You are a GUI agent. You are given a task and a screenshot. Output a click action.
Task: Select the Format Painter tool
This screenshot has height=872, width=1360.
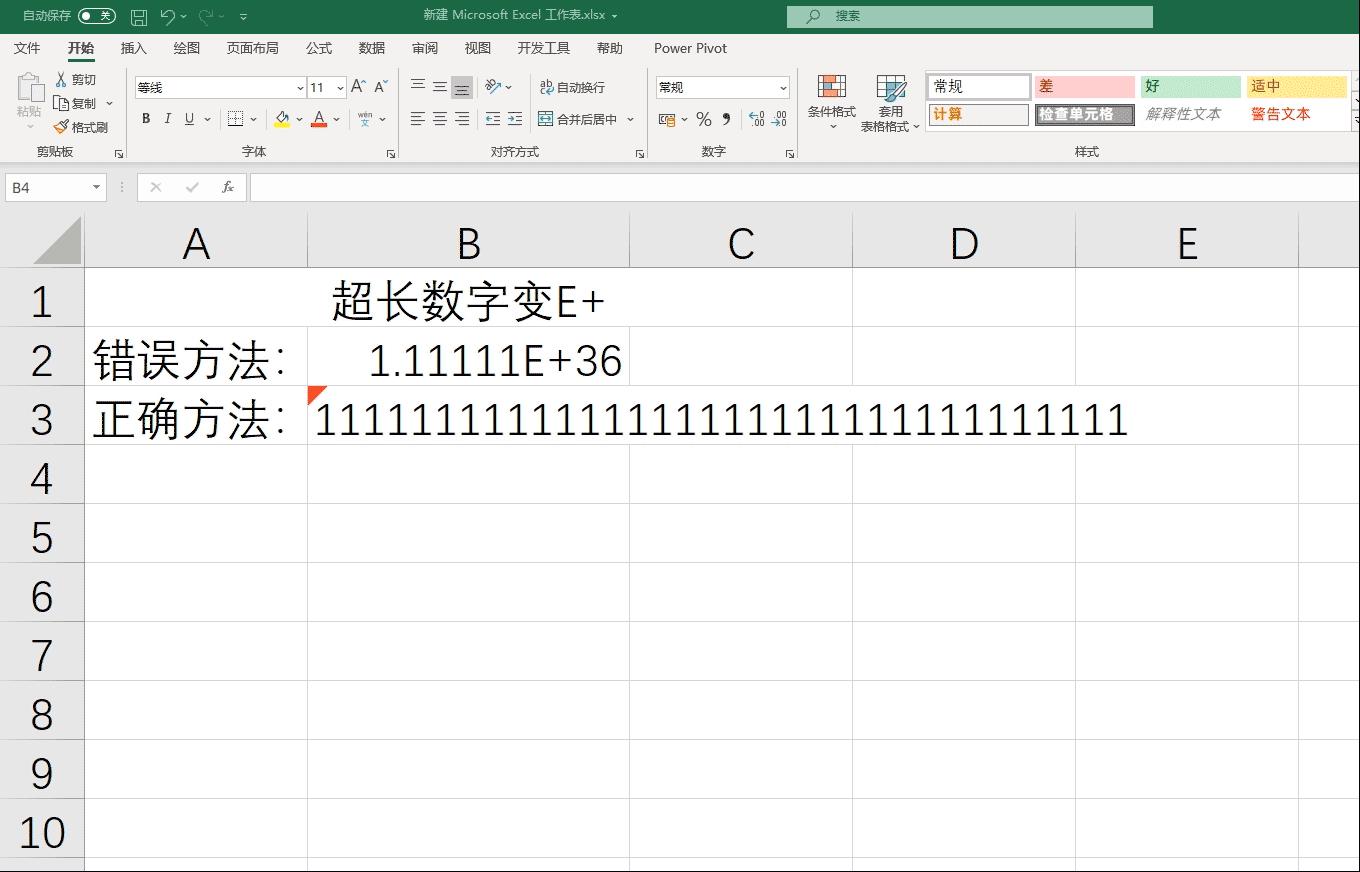(80, 126)
